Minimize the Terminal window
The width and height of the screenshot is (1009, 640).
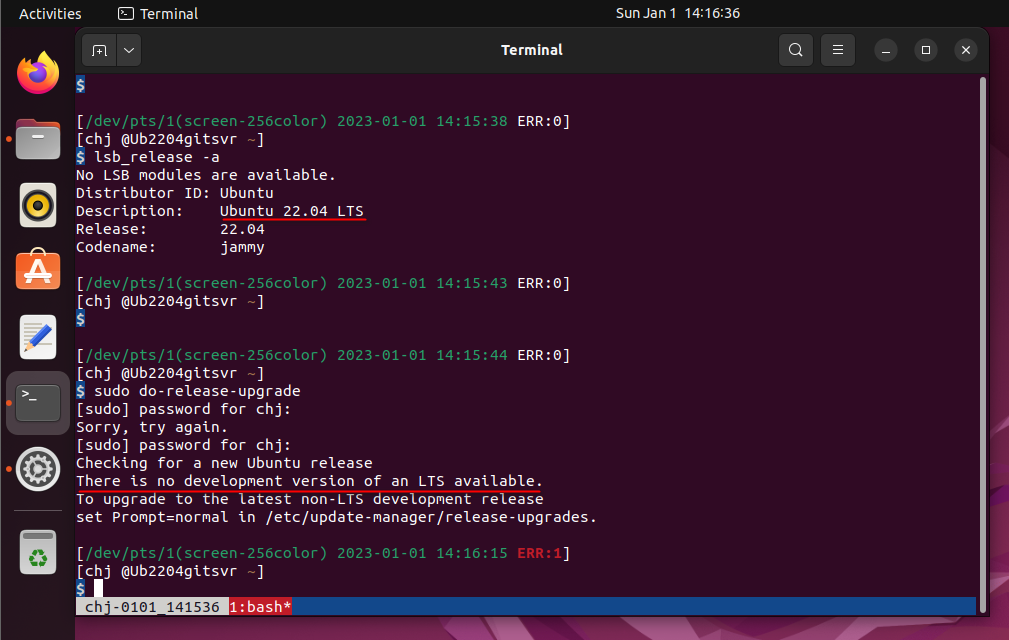pyautogui.click(x=887, y=50)
